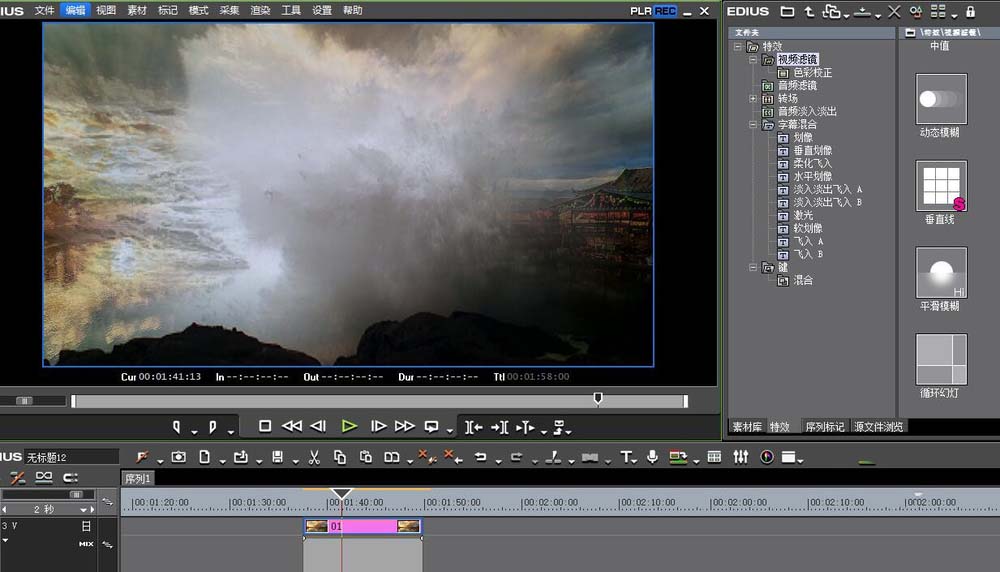Toggle the ripple mode icon left of timeline
The width and height of the screenshot is (1000, 572).
17,477
